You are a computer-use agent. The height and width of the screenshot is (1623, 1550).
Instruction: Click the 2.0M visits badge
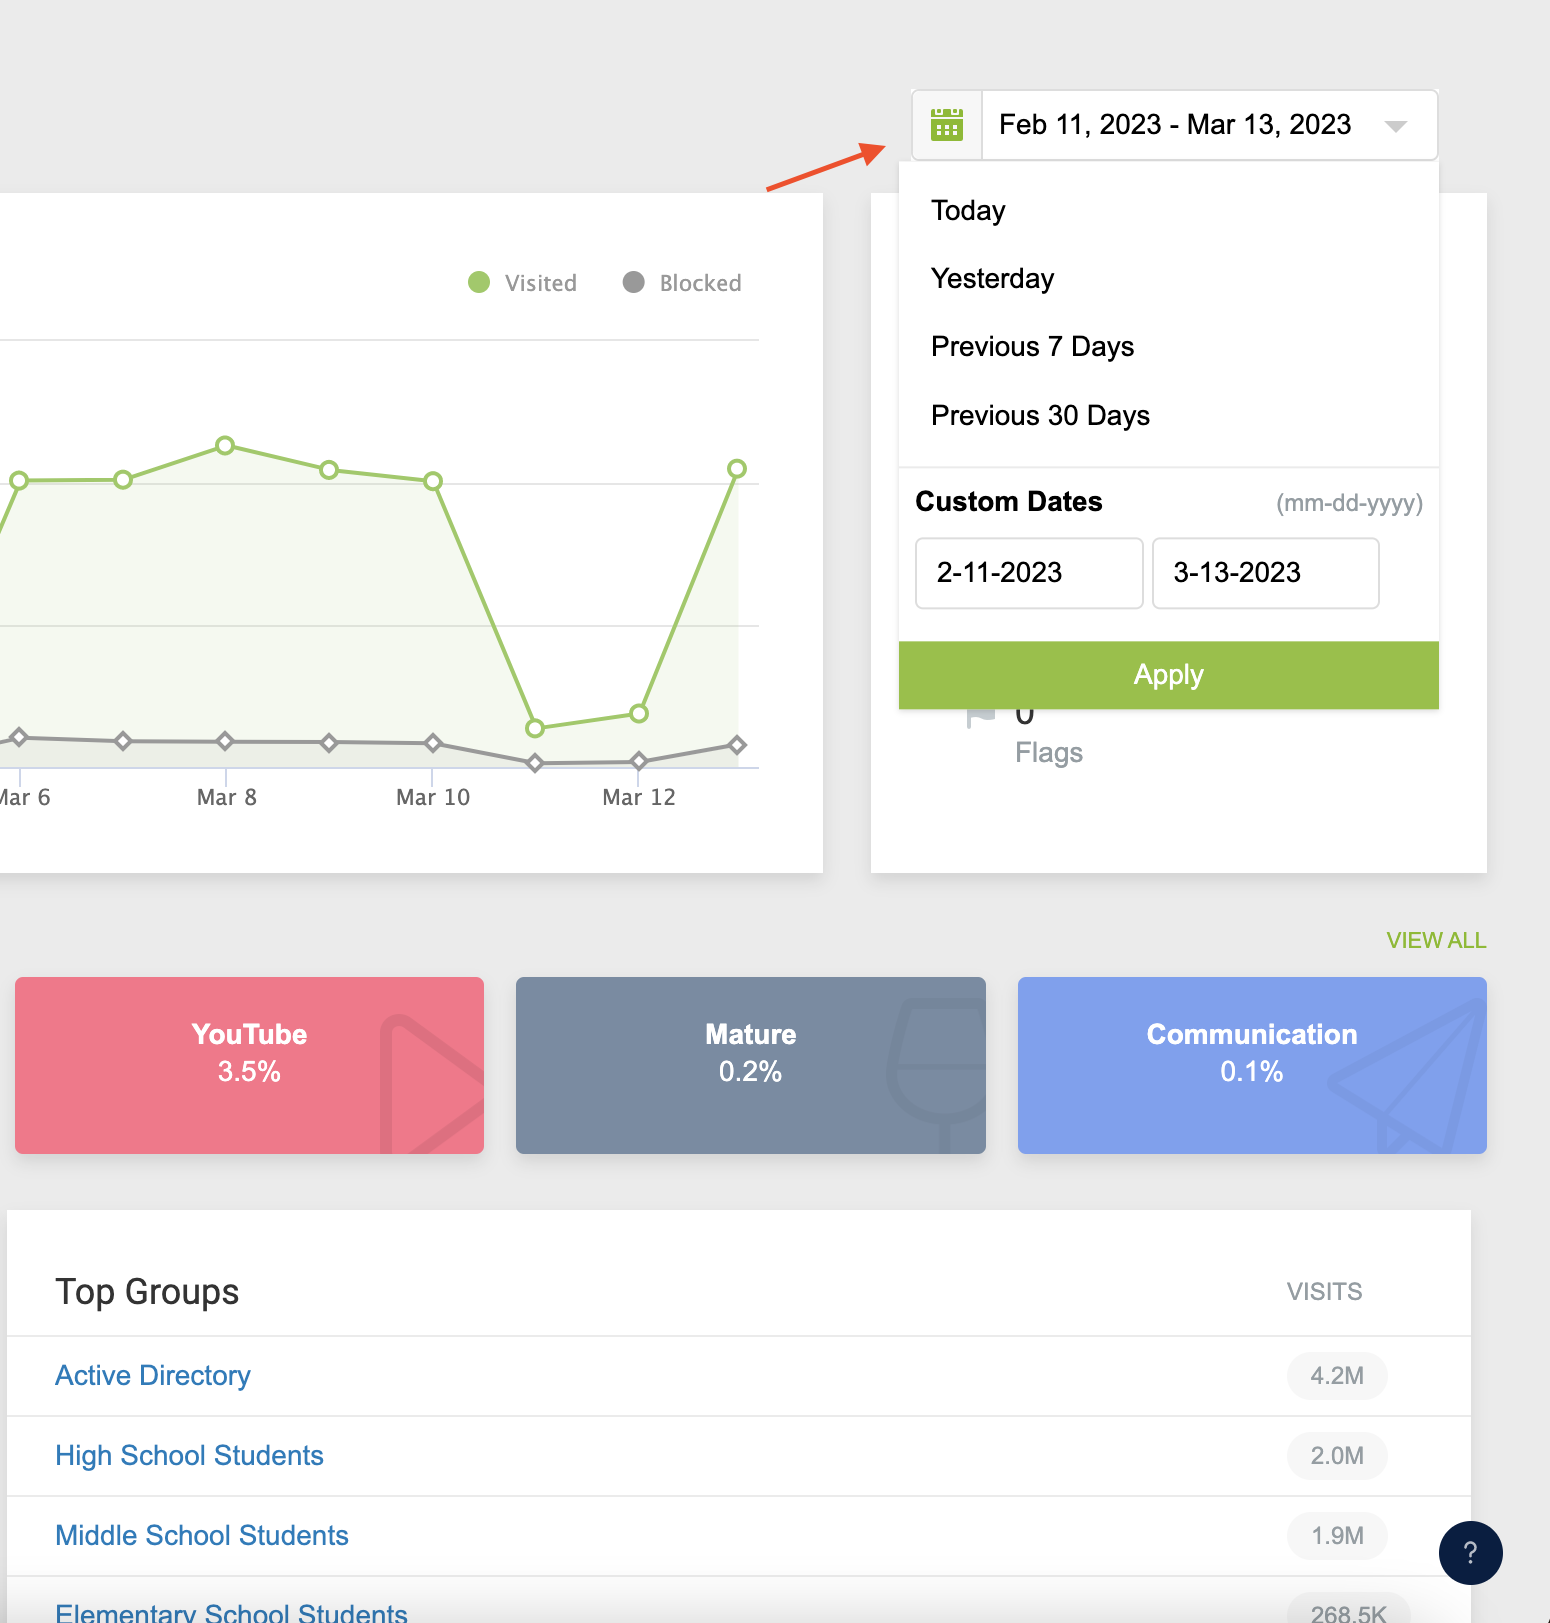tap(1337, 1456)
